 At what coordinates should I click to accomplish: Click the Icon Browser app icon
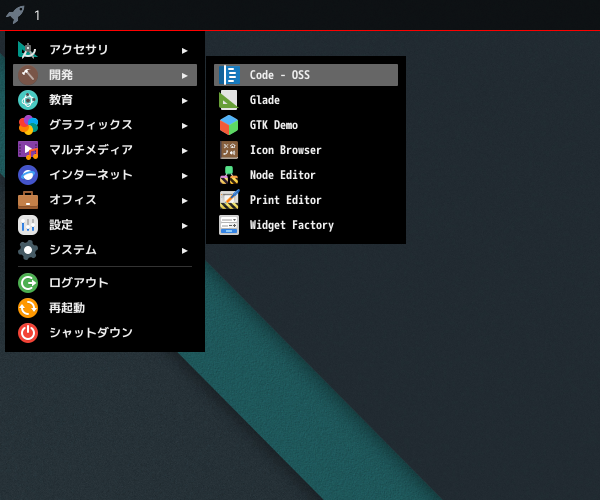click(x=229, y=150)
